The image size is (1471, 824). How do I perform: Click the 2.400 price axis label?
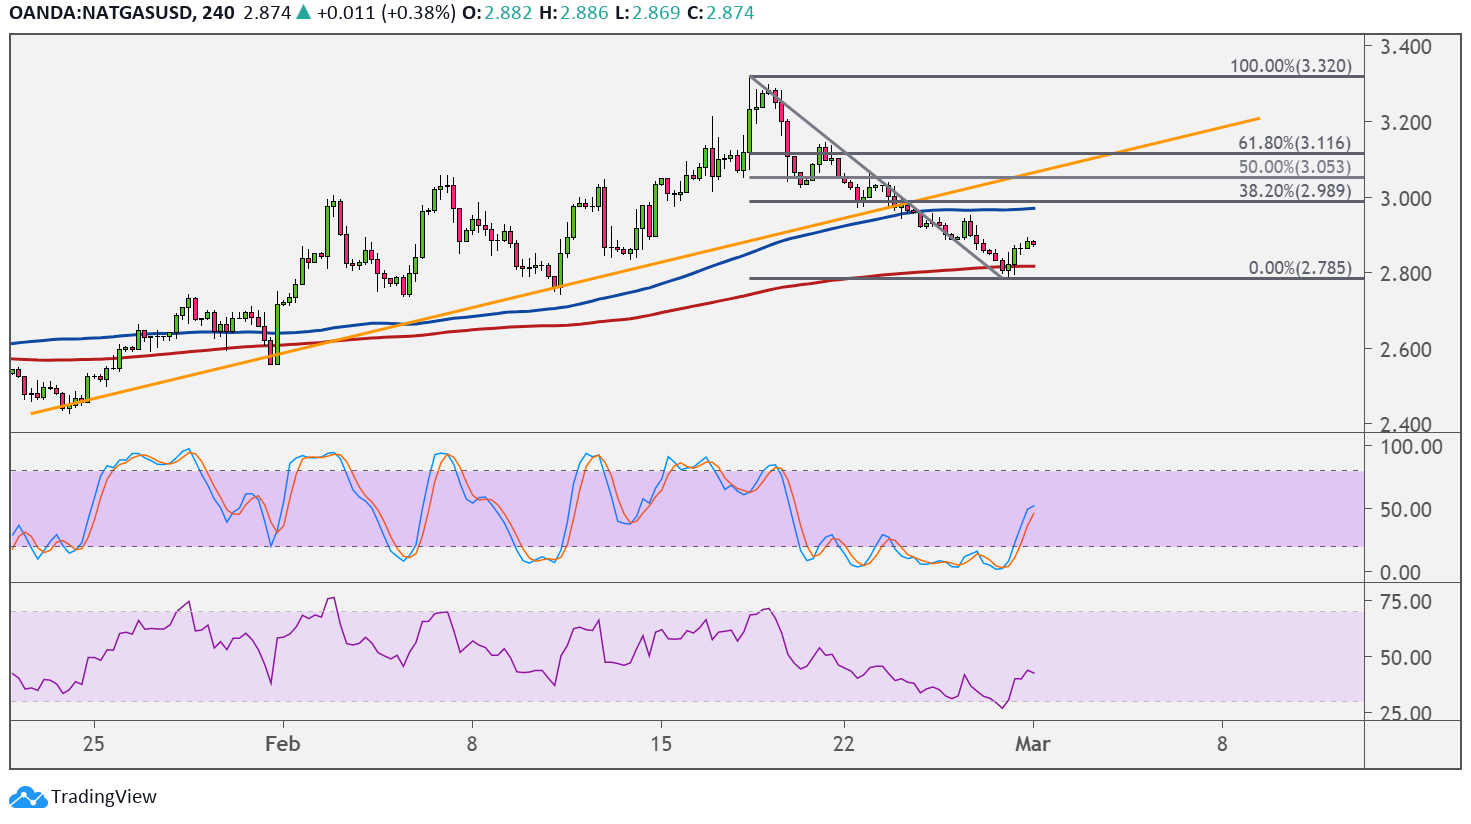[x=1405, y=424]
